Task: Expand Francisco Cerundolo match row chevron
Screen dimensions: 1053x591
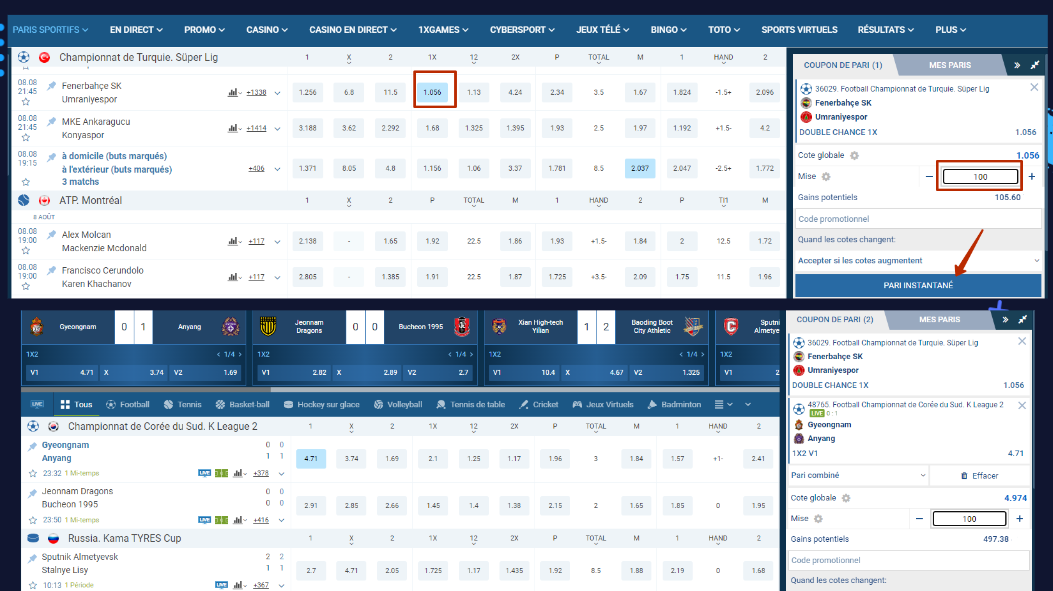Action: click(277, 277)
